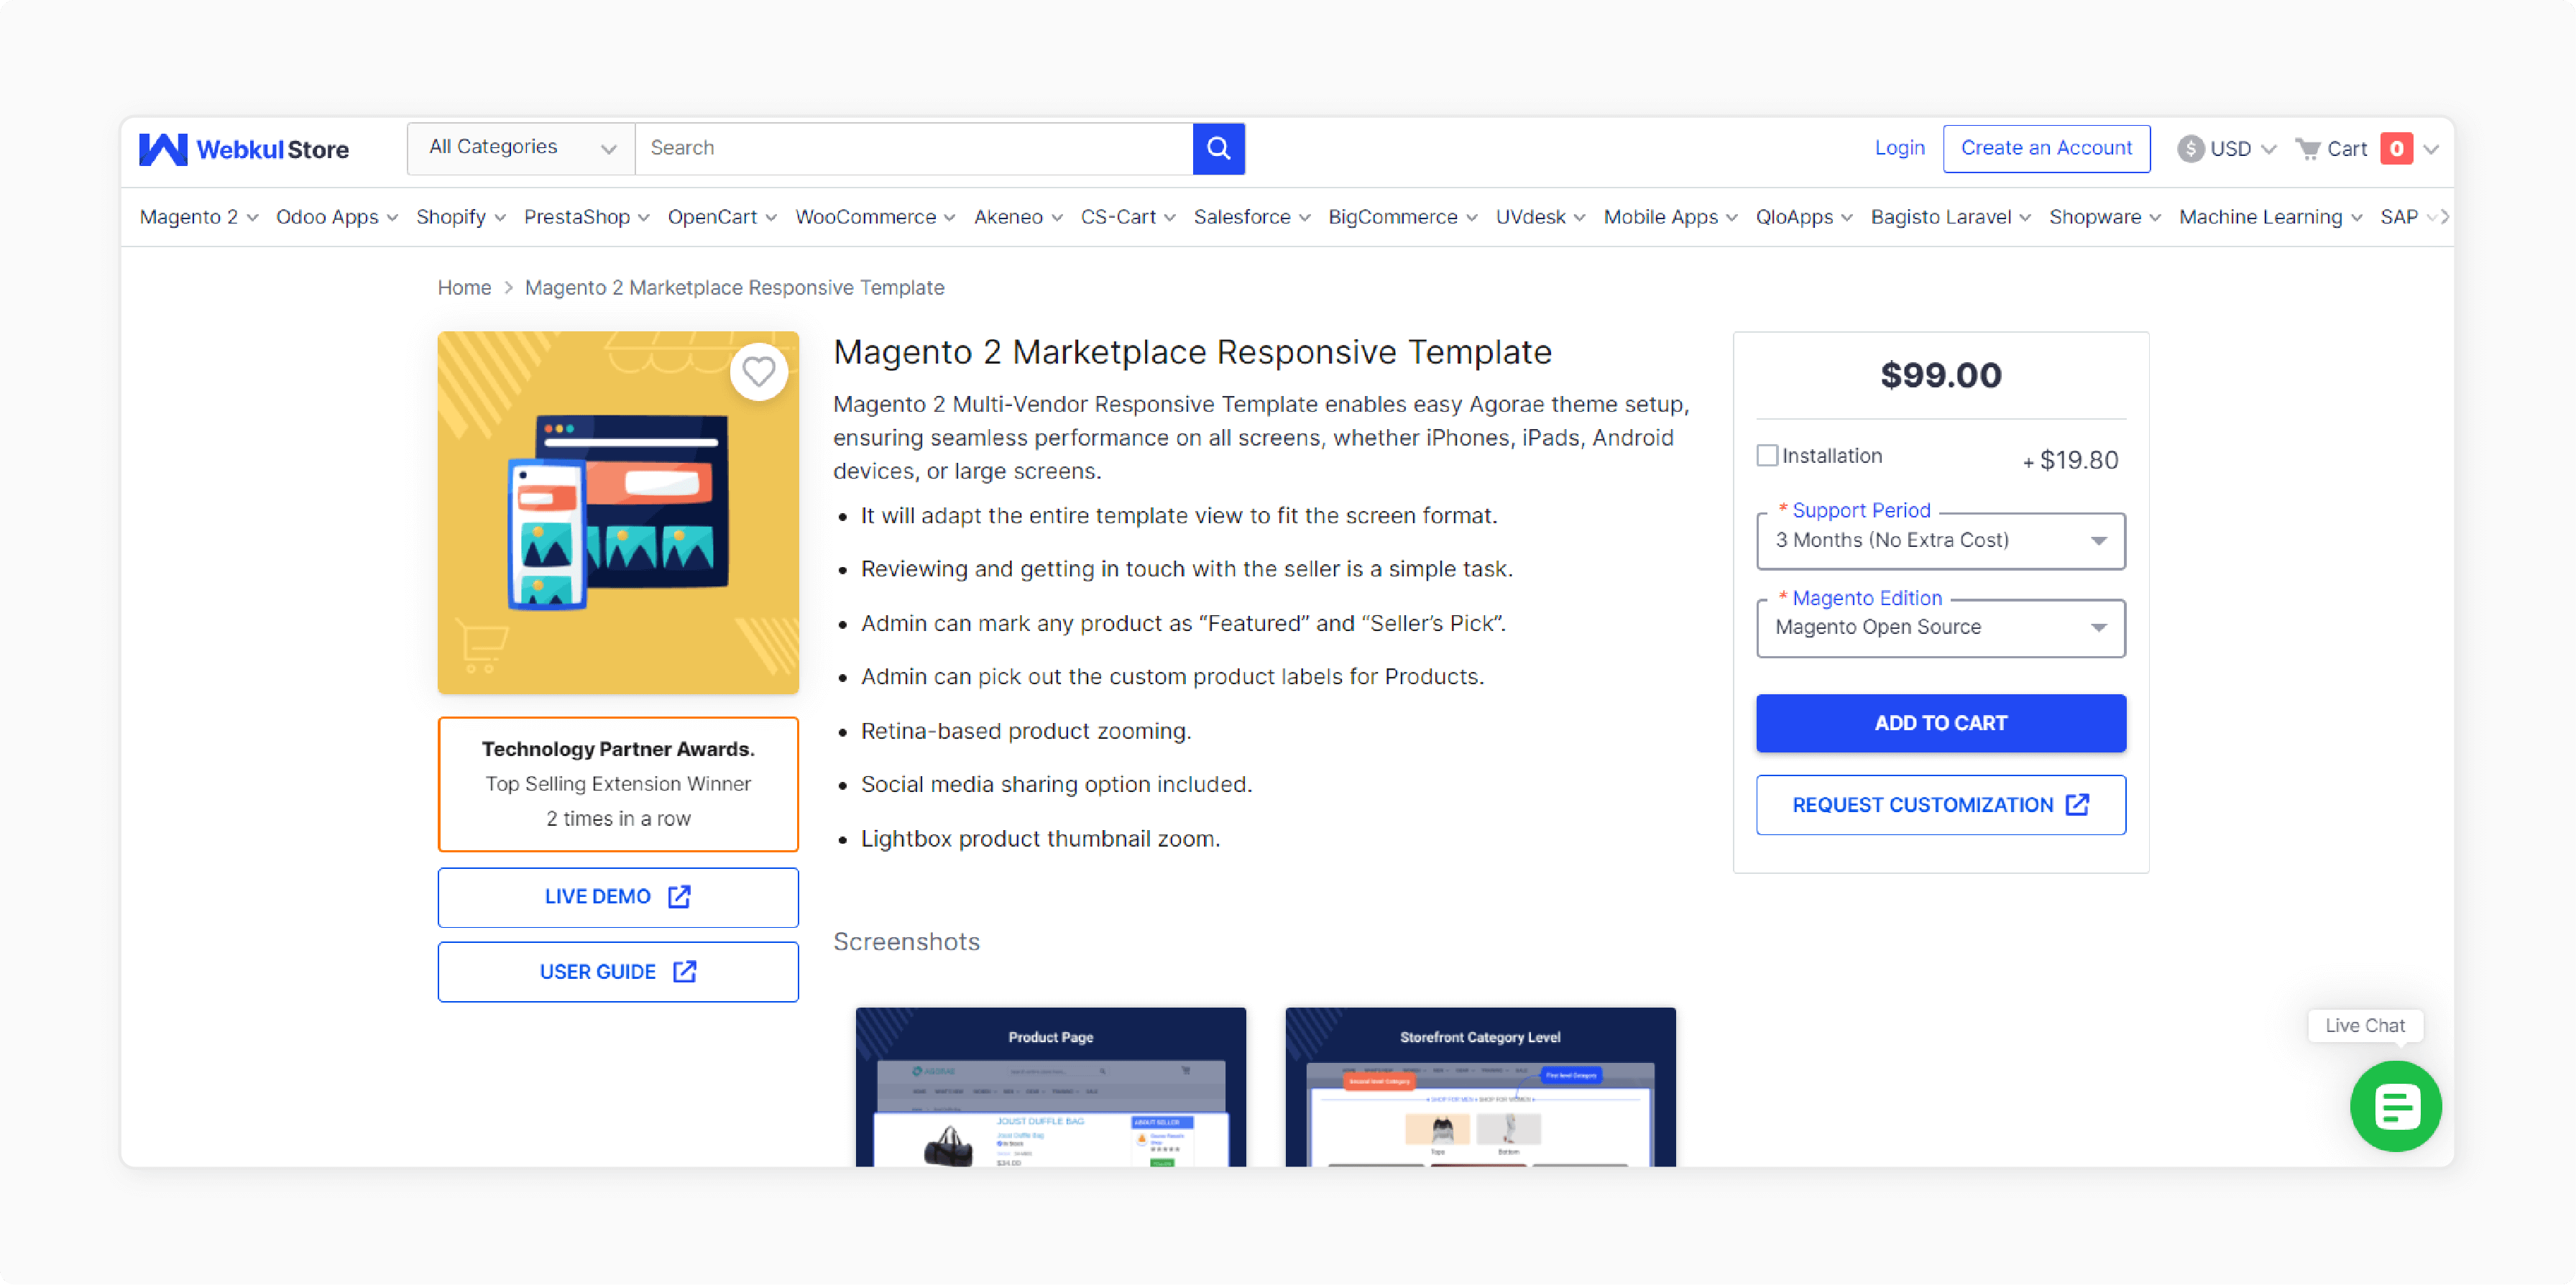
Task: Expand the Salesforce menu
Action: click(1252, 217)
